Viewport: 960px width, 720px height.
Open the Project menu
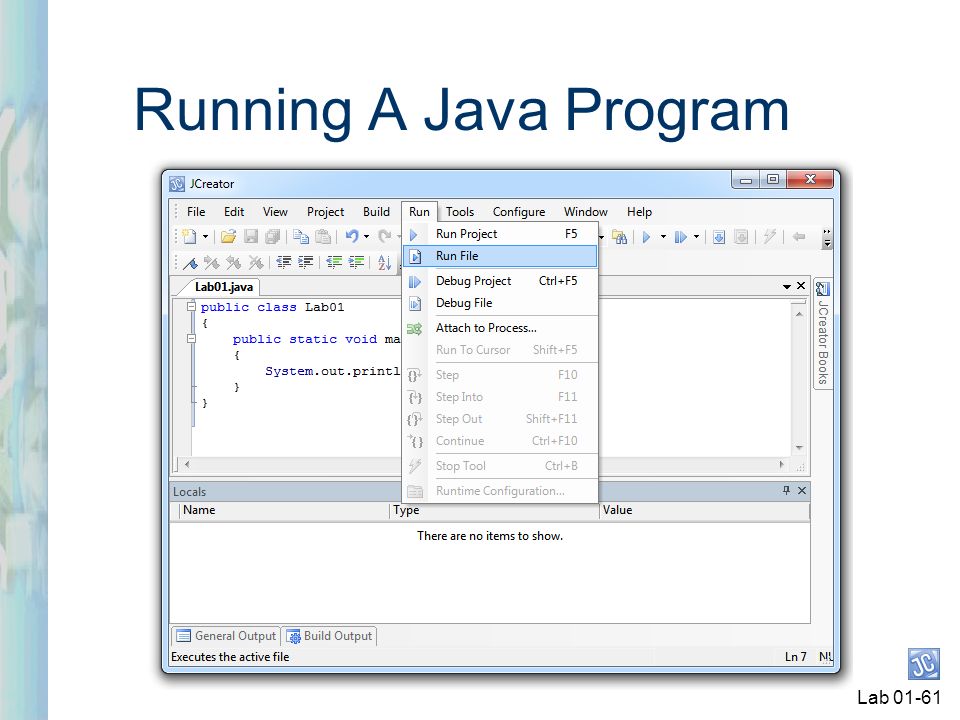(x=325, y=212)
